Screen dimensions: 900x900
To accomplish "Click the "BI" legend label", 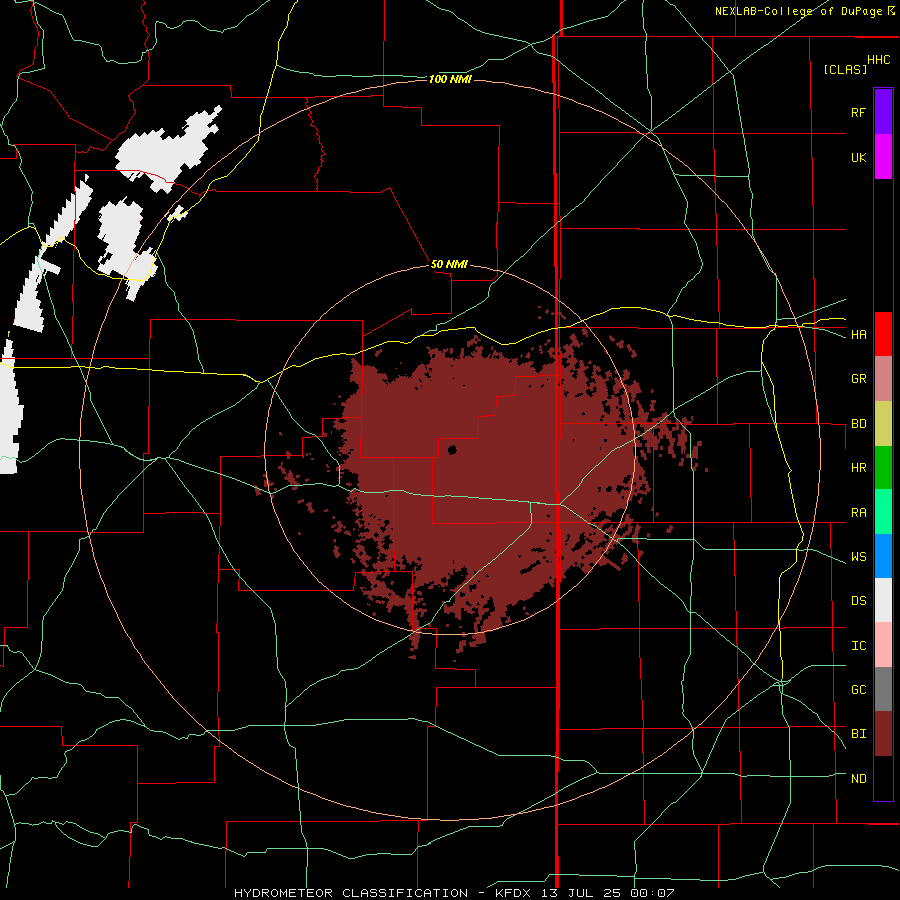I will (858, 734).
